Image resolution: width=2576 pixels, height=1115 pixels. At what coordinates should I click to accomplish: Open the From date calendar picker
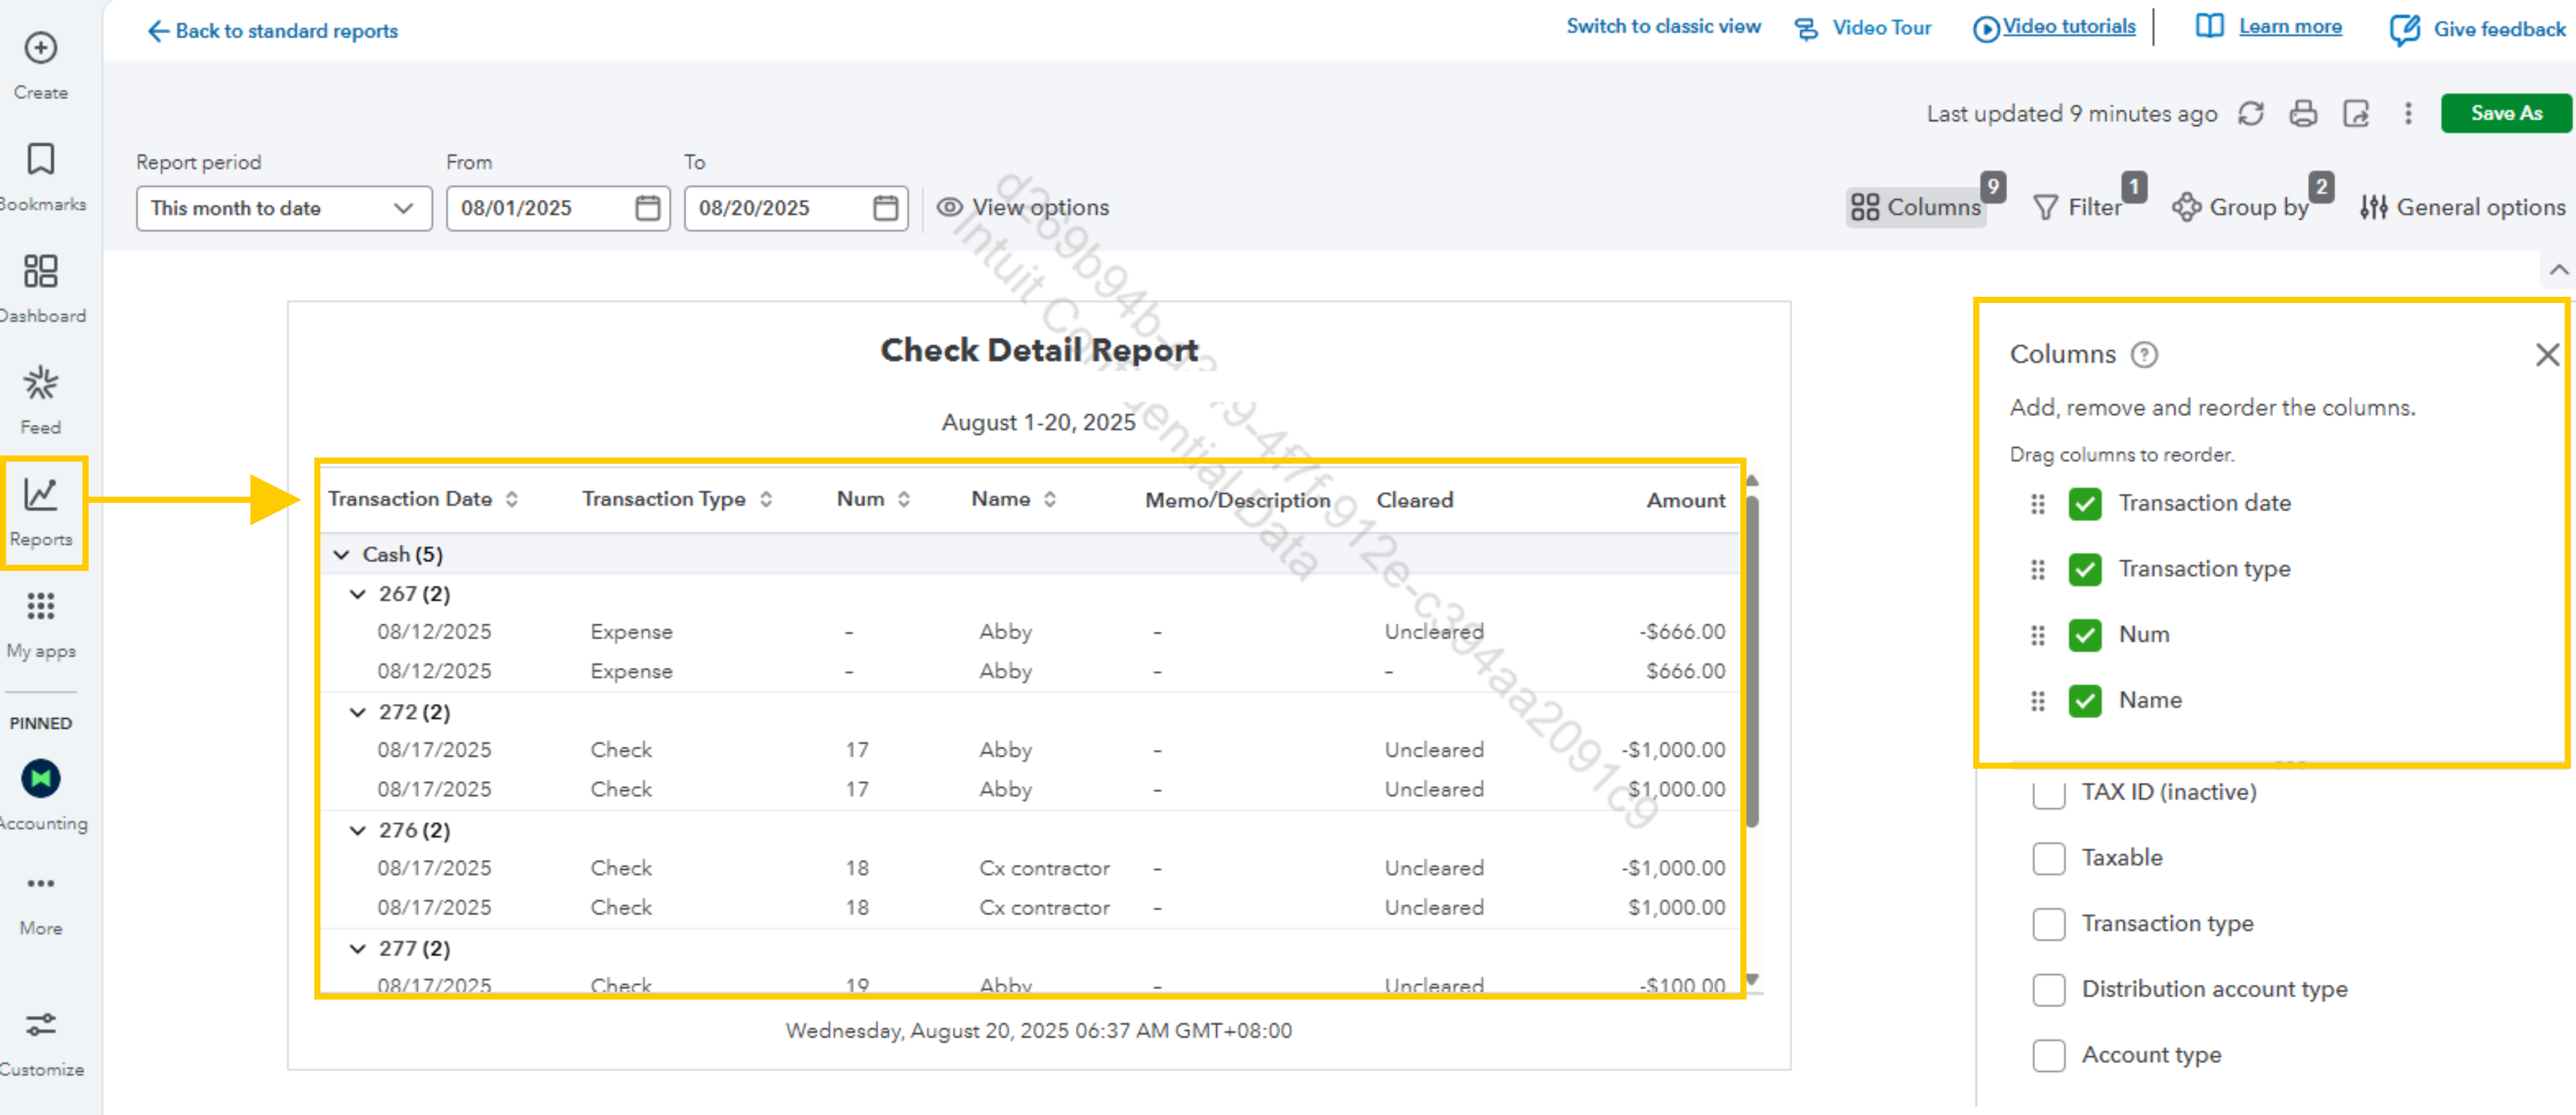point(647,208)
